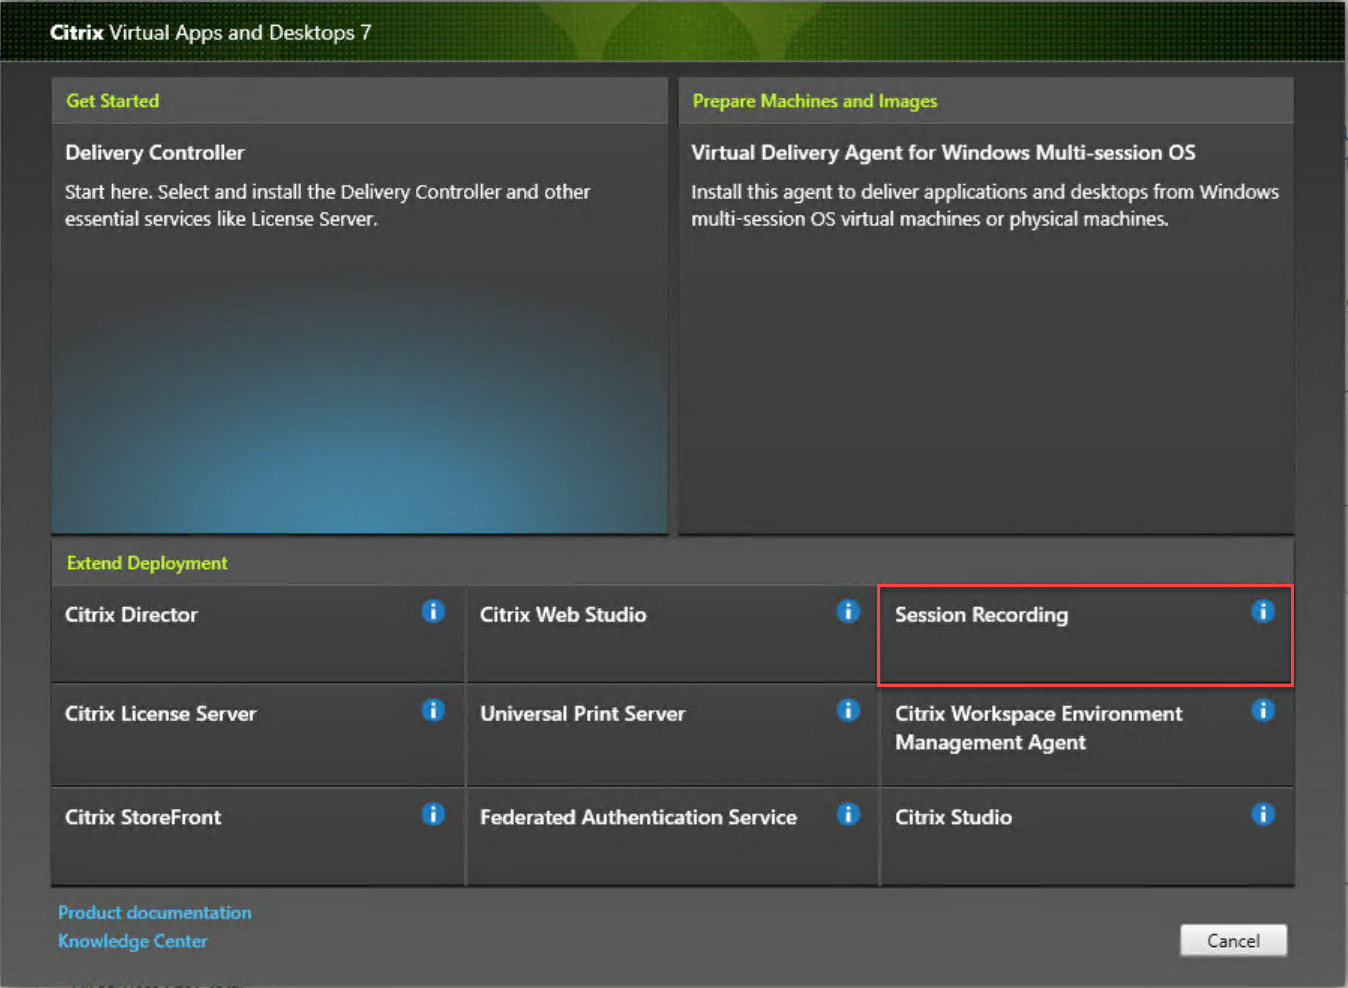Click the Universal Print Server info icon
This screenshot has width=1348, height=988.
(848, 710)
